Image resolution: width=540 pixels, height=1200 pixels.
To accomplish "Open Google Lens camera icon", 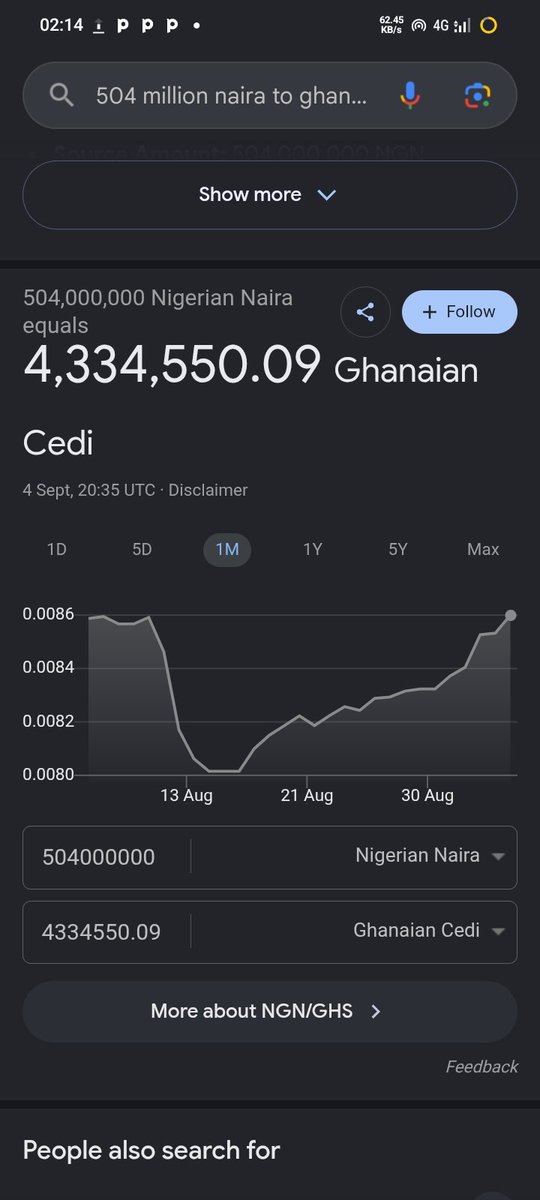I will pos(477,95).
